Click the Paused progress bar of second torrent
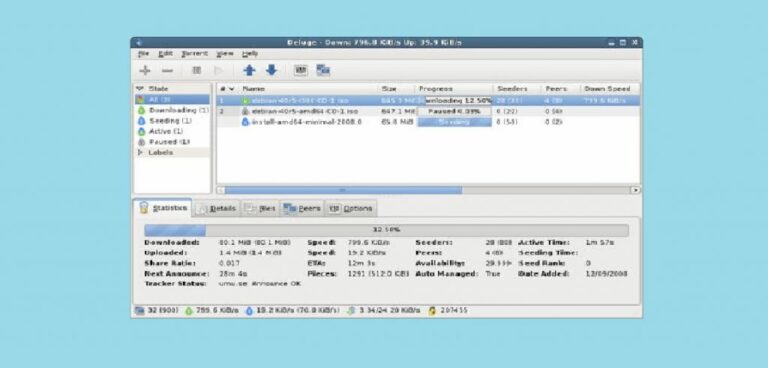 tap(455, 111)
